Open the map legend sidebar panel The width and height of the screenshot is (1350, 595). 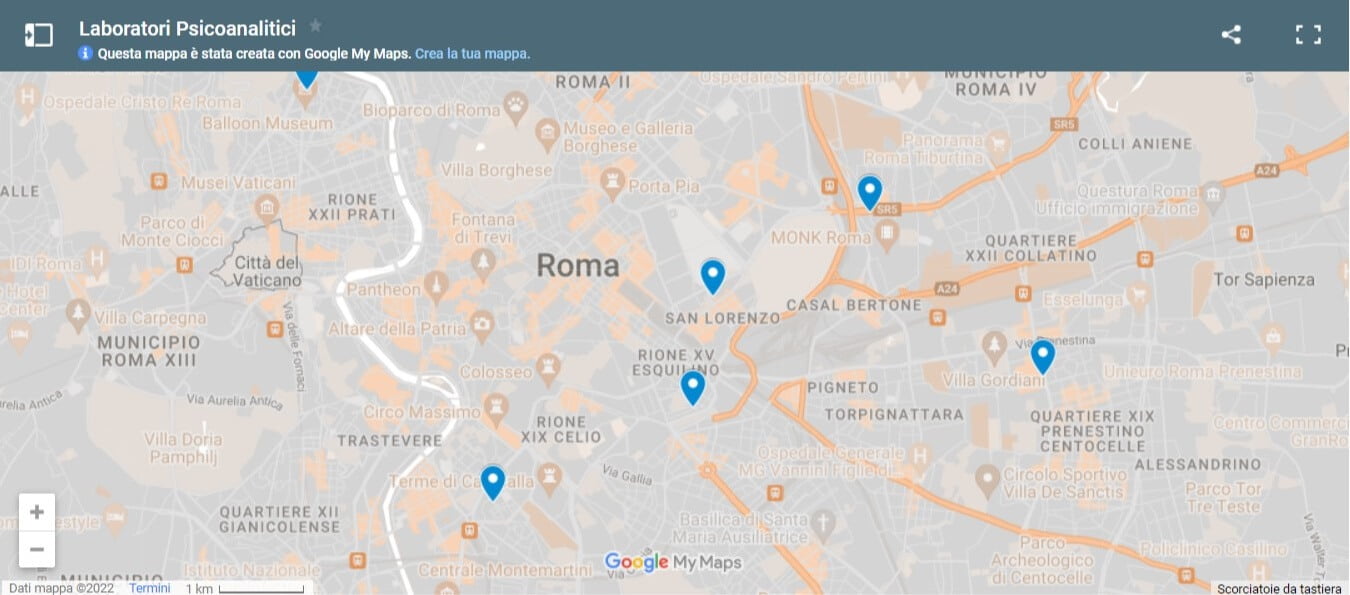click(x=38, y=34)
